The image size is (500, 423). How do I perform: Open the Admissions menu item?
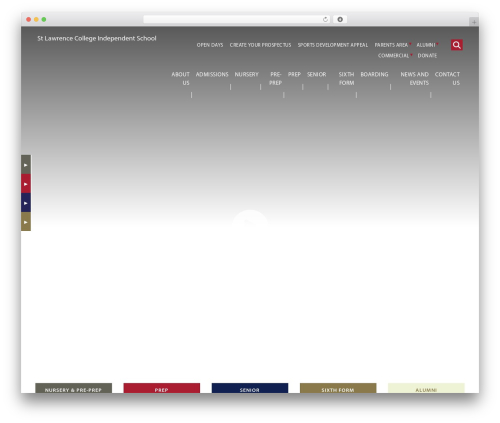click(x=212, y=74)
